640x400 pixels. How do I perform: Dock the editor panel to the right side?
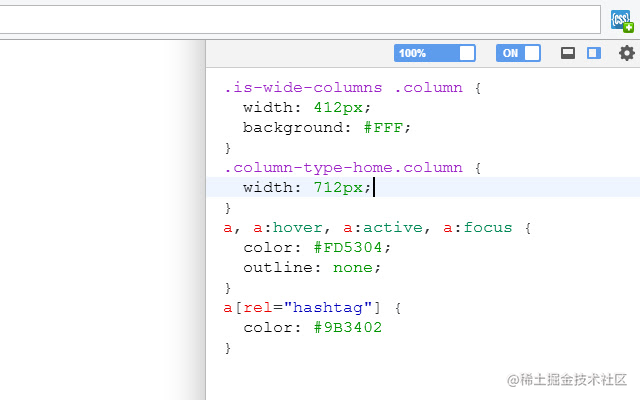[594, 53]
